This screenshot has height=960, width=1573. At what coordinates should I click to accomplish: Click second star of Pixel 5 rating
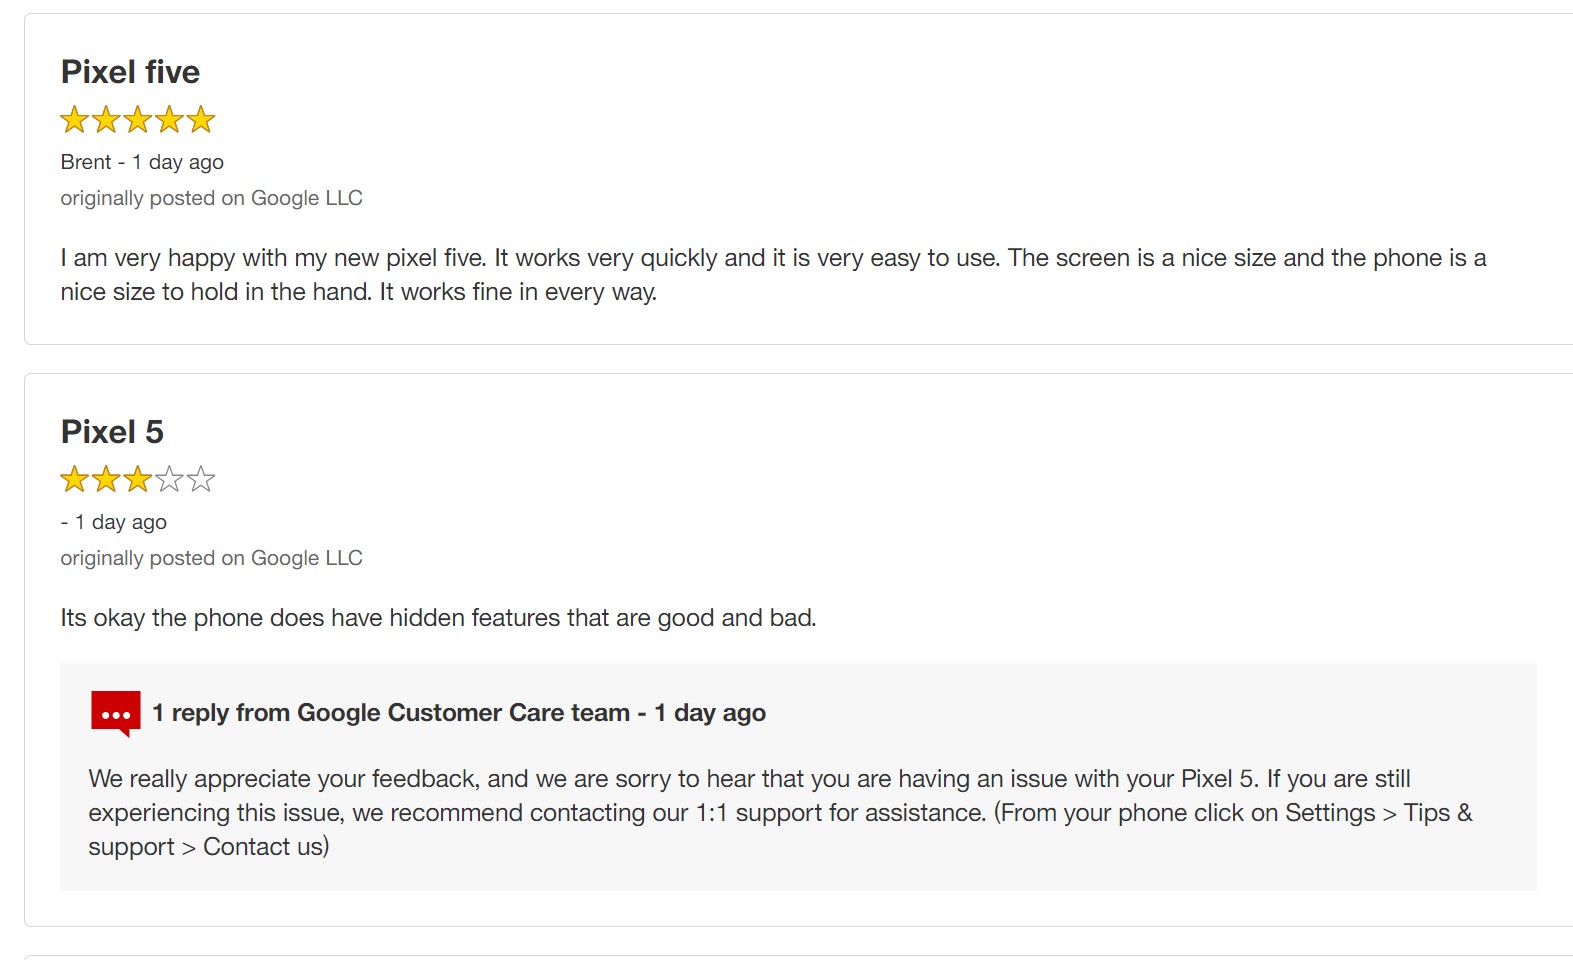point(106,479)
